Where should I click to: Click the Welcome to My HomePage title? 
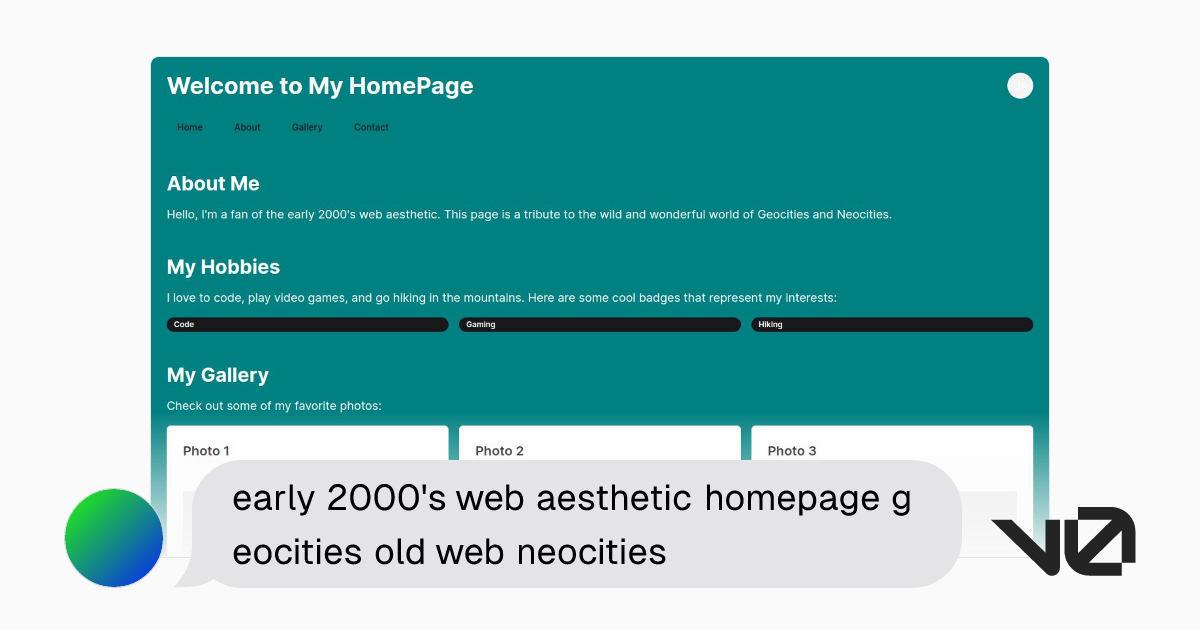click(x=320, y=86)
